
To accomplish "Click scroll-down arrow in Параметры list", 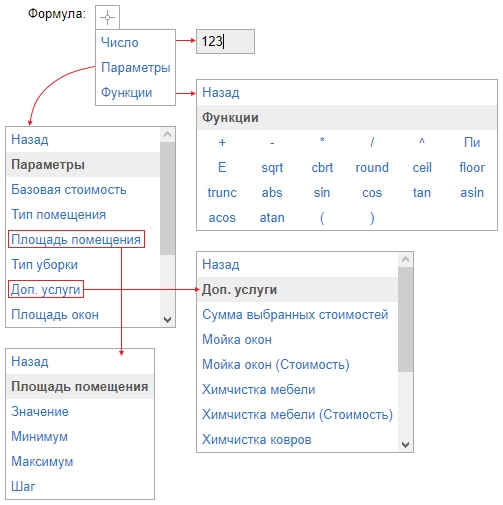I will (167, 319).
